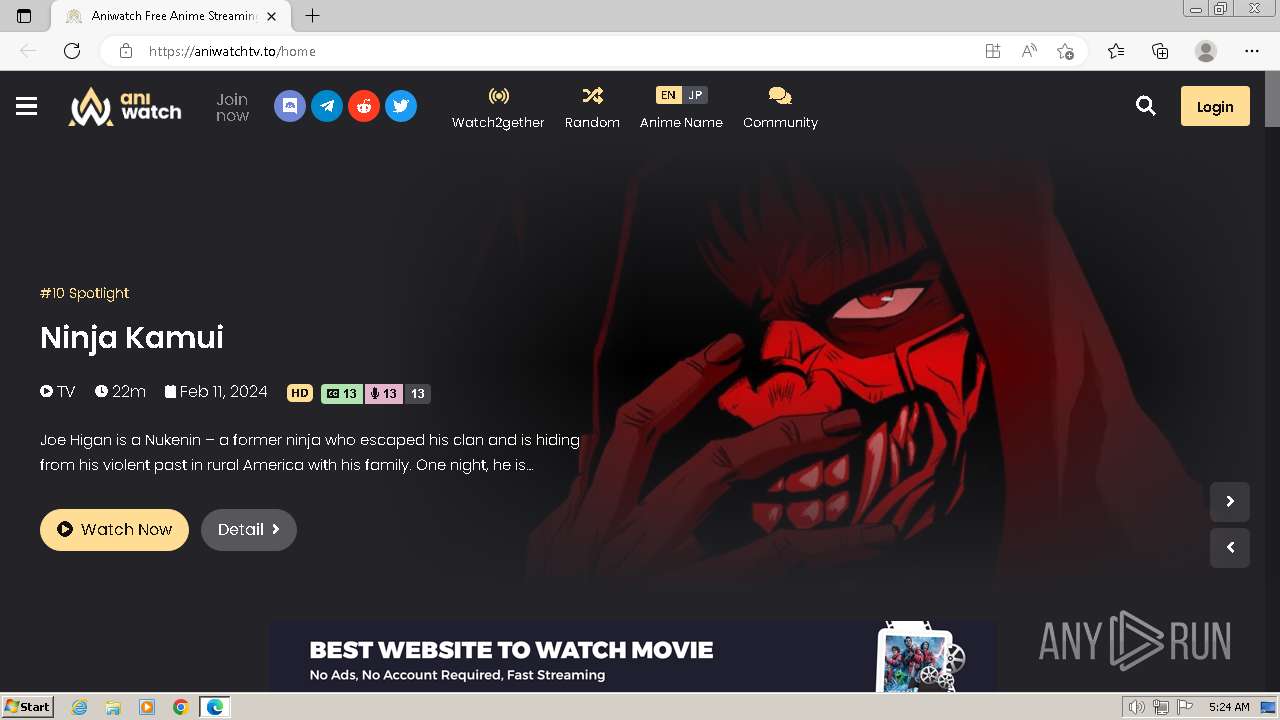
Task: Go to previous spotlight slide
Action: tap(1230, 548)
